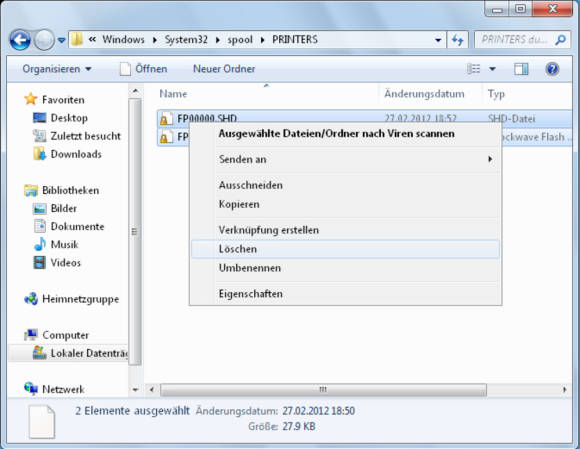Open the view options dropdown arrow
Image resolution: width=580 pixels, height=449 pixels.
(x=492, y=69)
